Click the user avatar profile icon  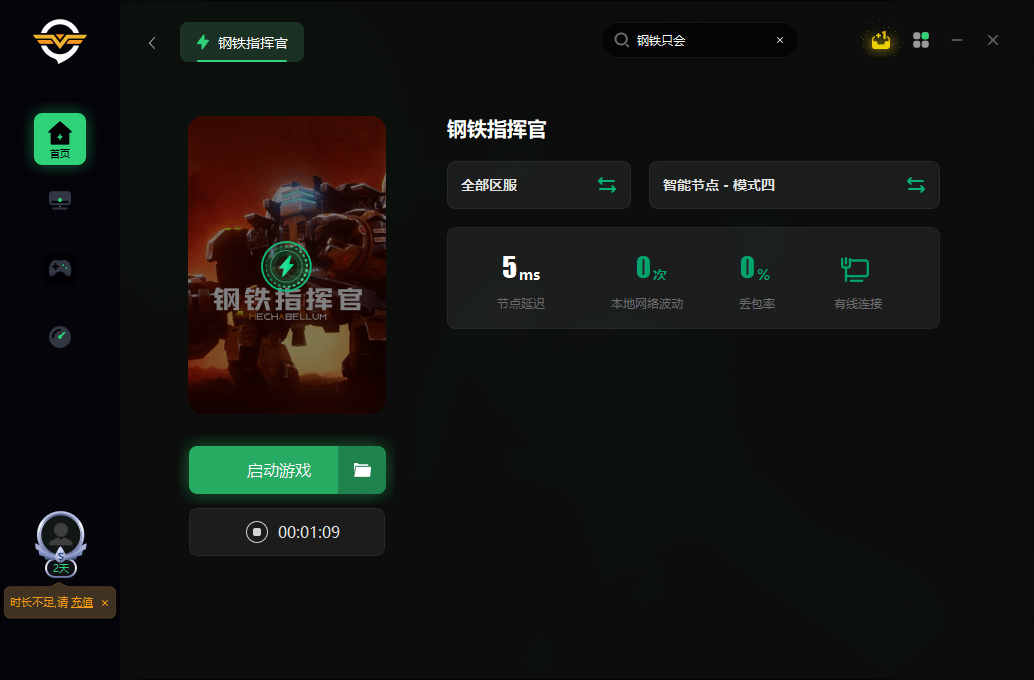click(60, 535)
